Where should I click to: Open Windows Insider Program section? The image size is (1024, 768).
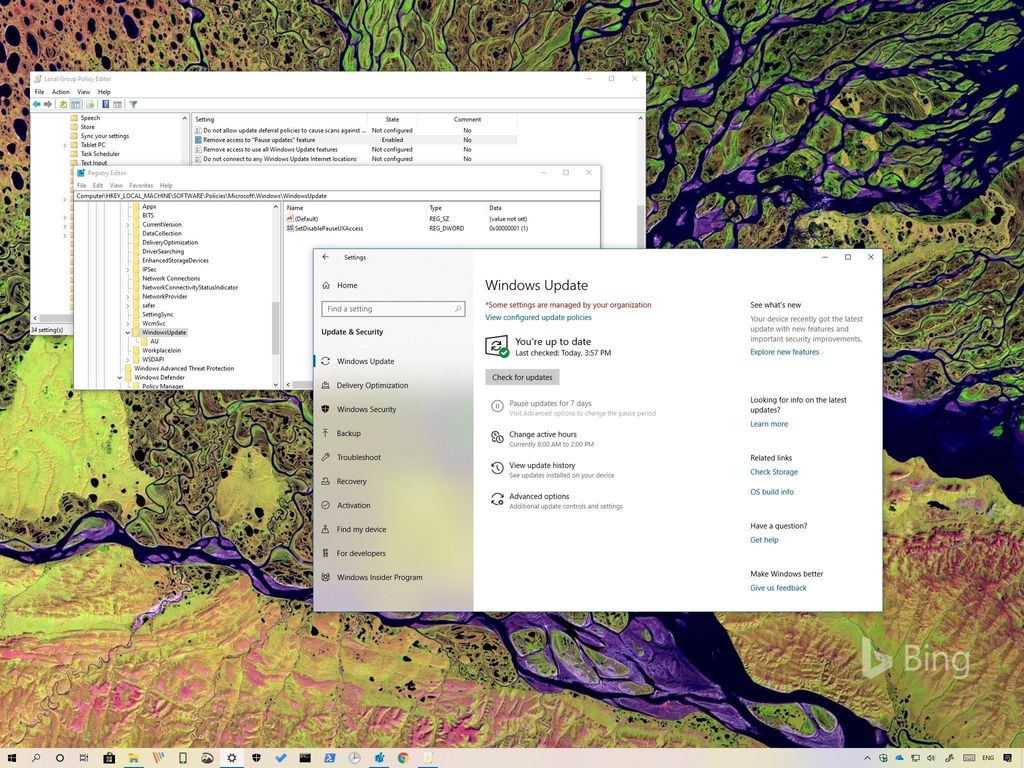click(380, 577)
